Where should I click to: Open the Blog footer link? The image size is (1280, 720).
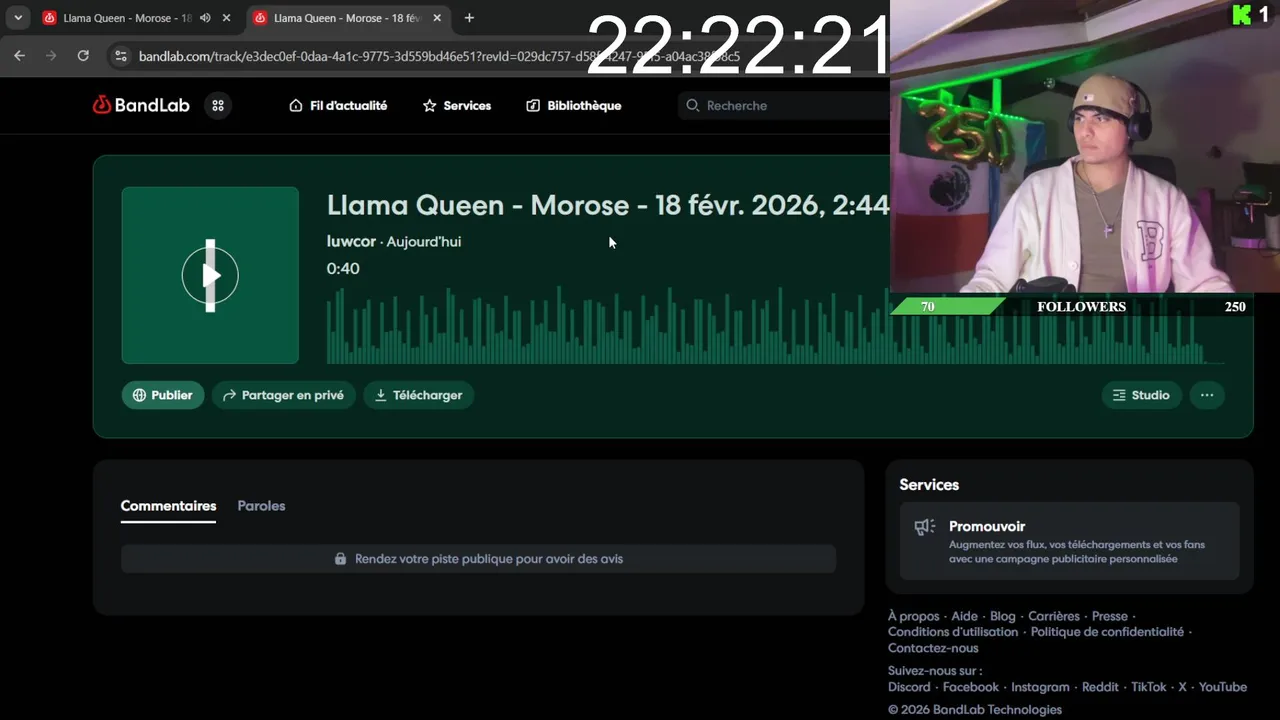pos(1002,616)
